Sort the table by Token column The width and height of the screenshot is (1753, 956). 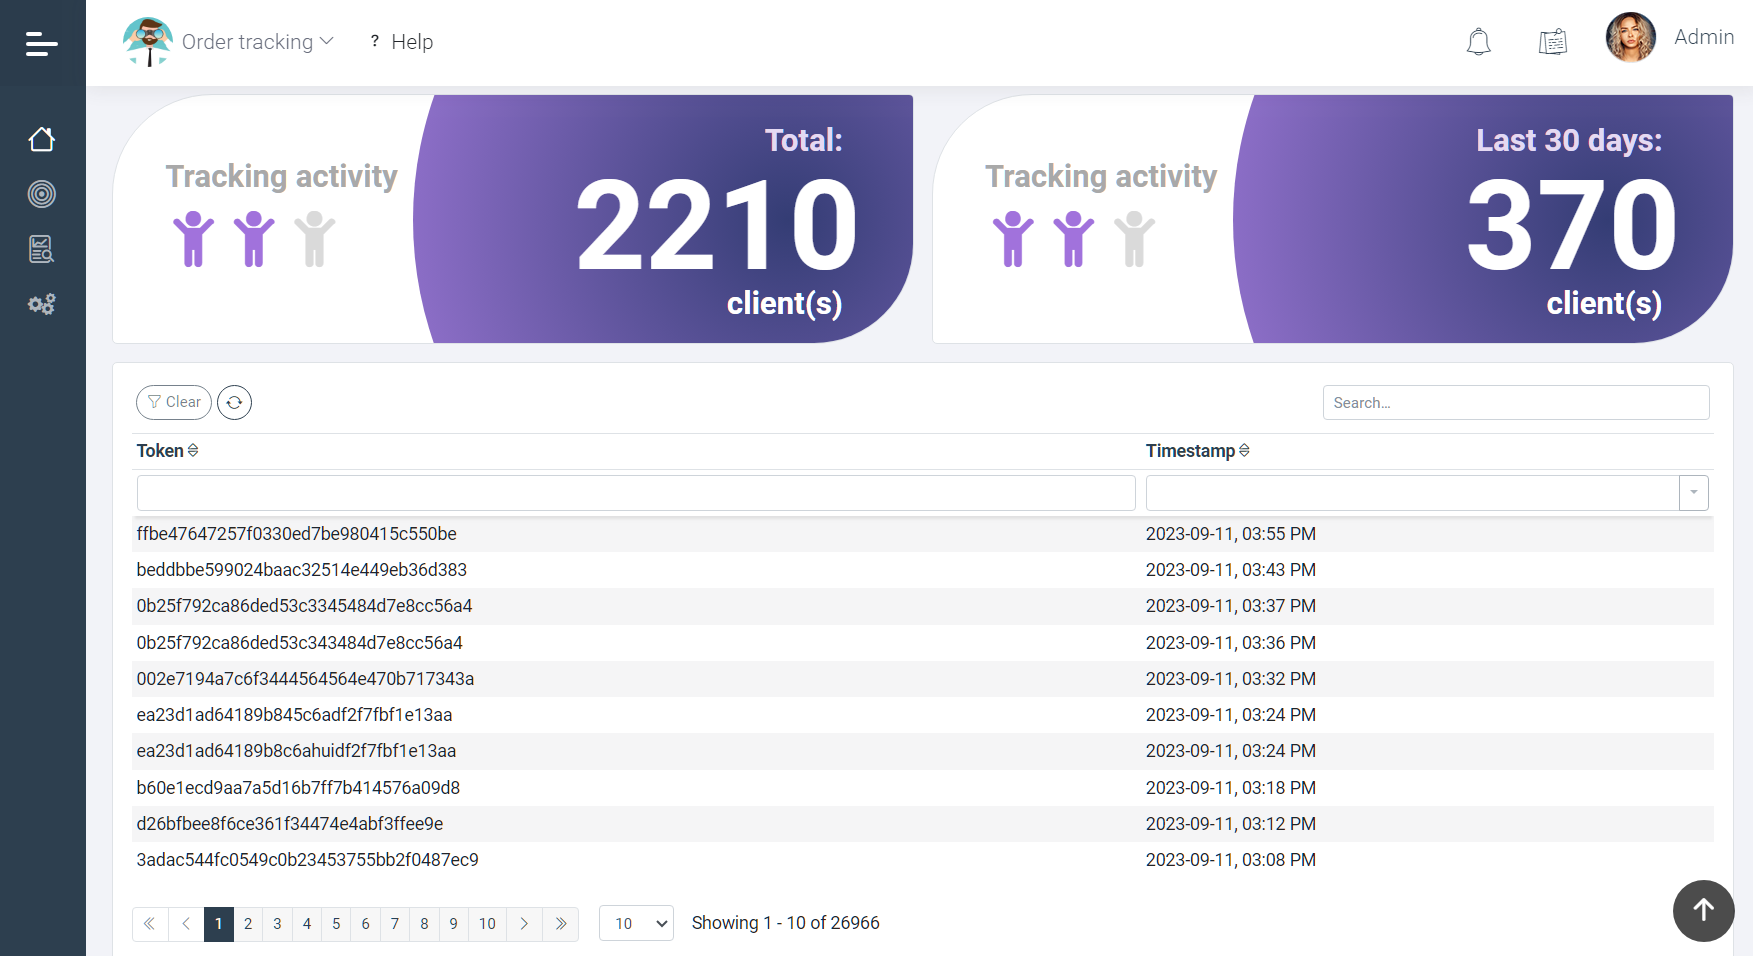(193, 450)
